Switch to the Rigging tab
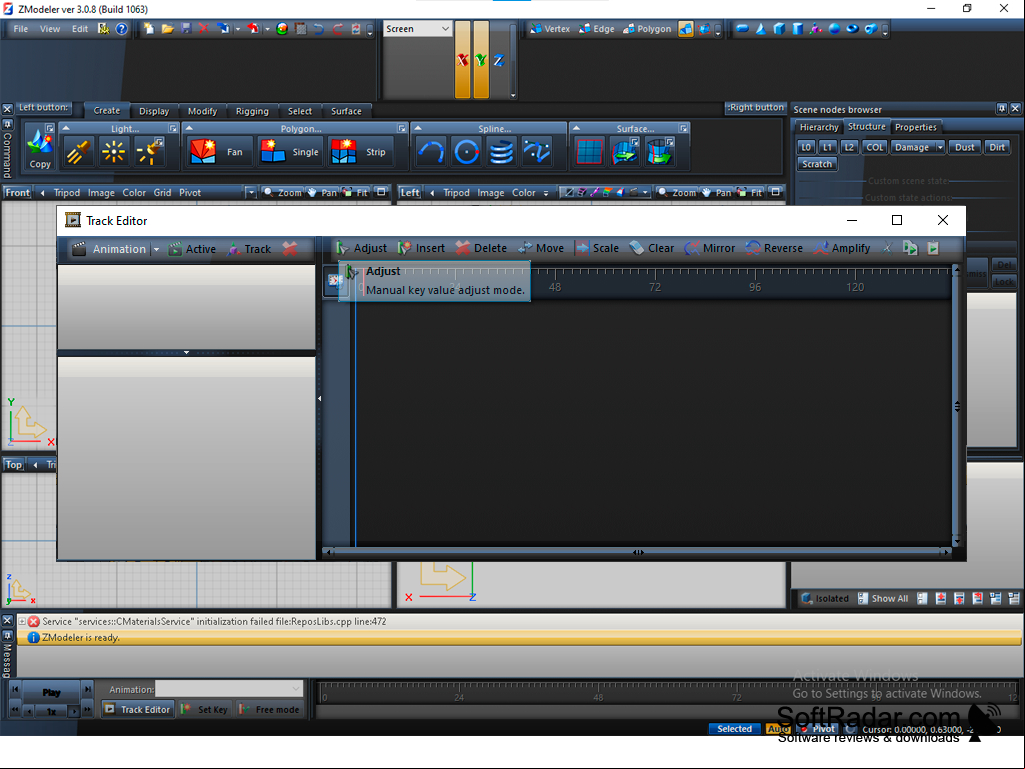 click(252, 111)
